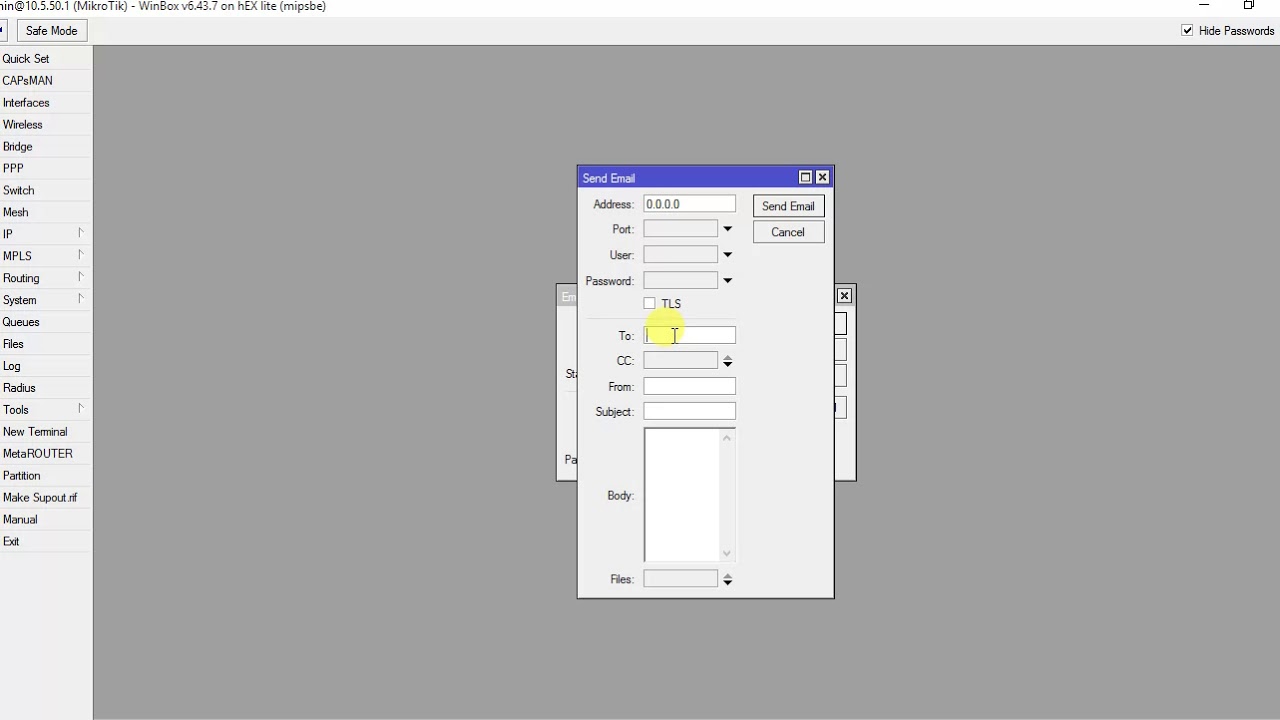Toggle the Hide Passwords checkbox
Viewport: 1280px width, 720px height.
coord(1187,31)
